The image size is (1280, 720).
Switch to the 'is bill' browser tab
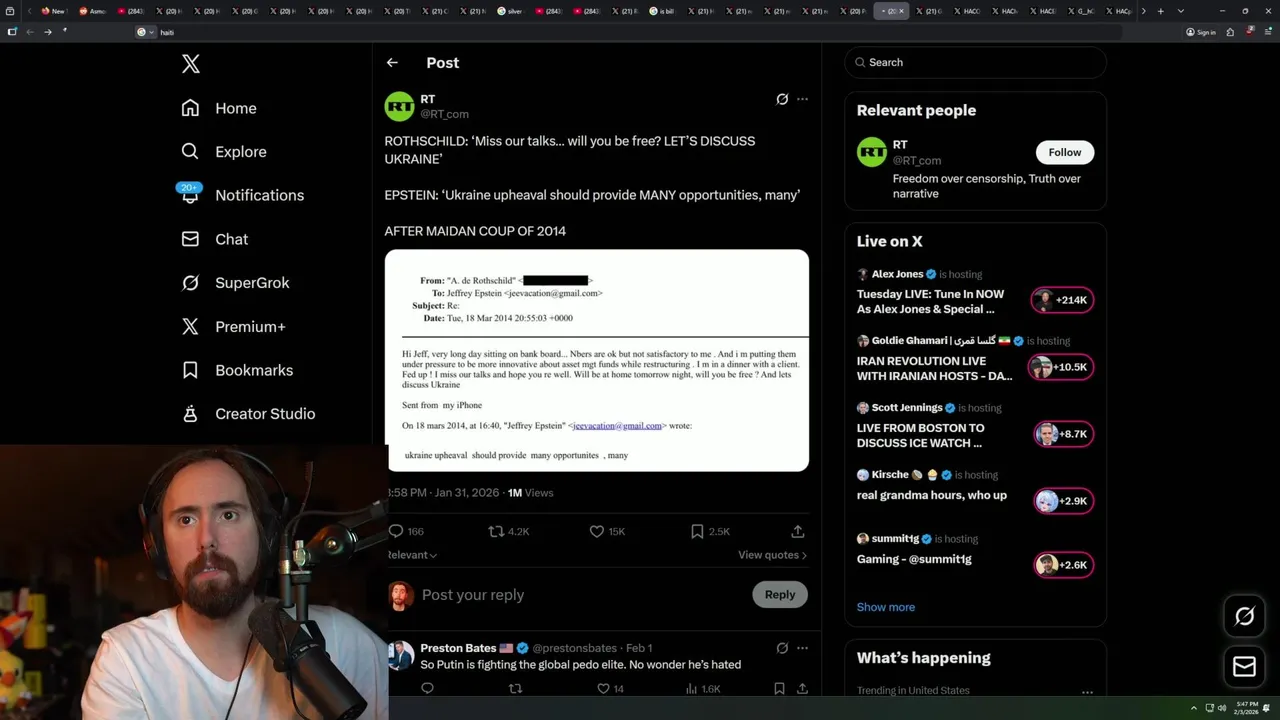click(x=663, y=11)
